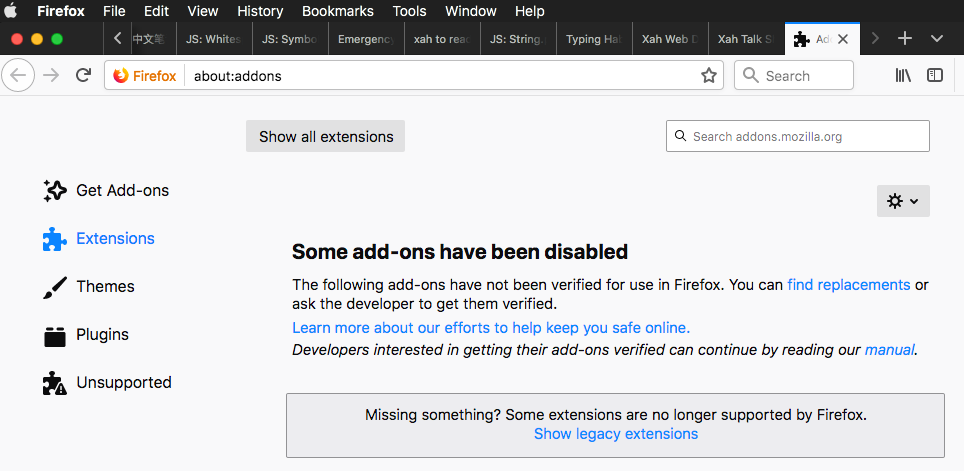Open the manual link

890,350
